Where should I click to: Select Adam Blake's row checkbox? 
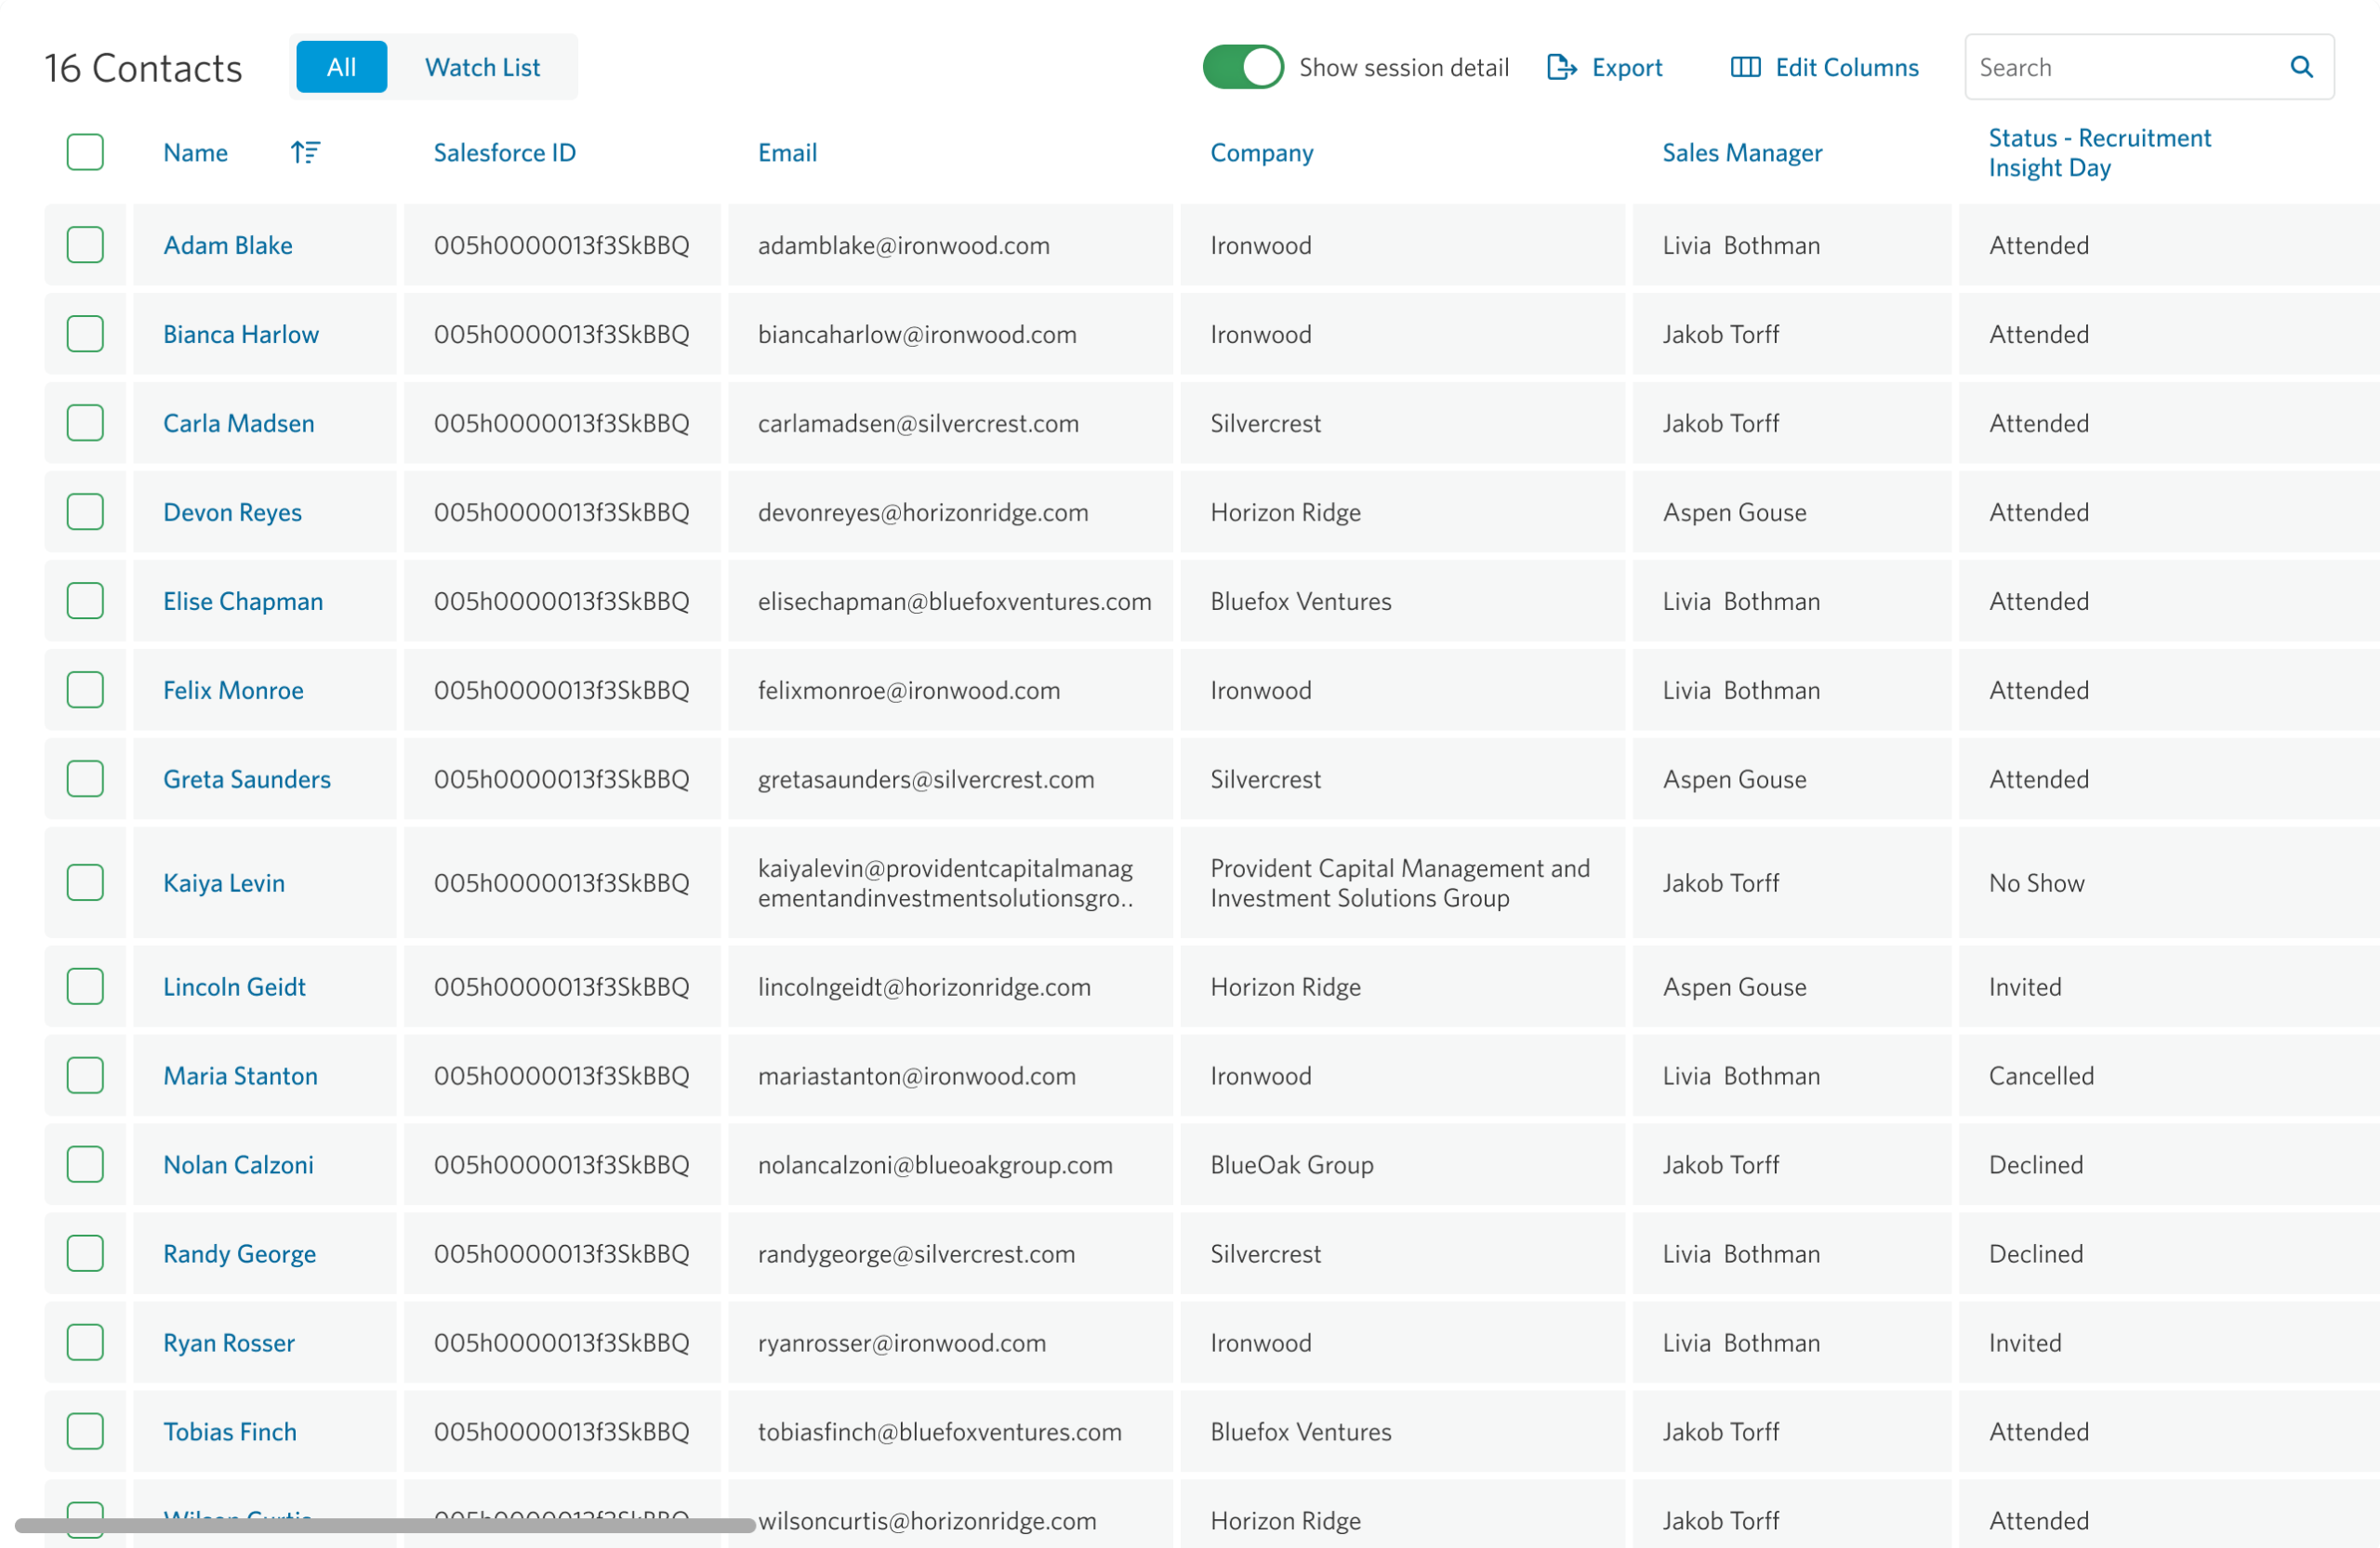coord(85,244)
